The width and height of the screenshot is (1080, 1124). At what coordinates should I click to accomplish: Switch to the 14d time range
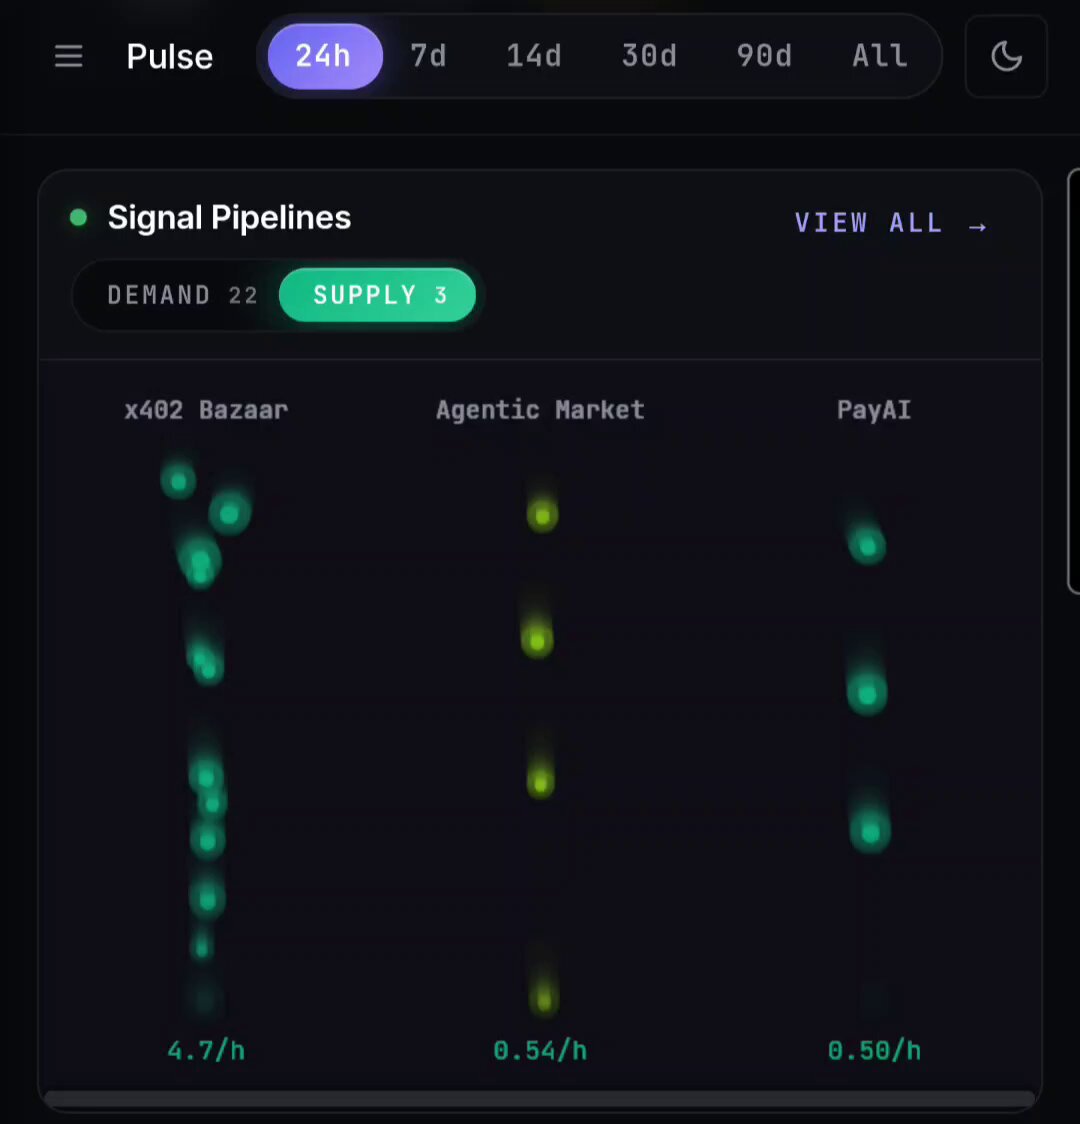(x=534, y=56)
